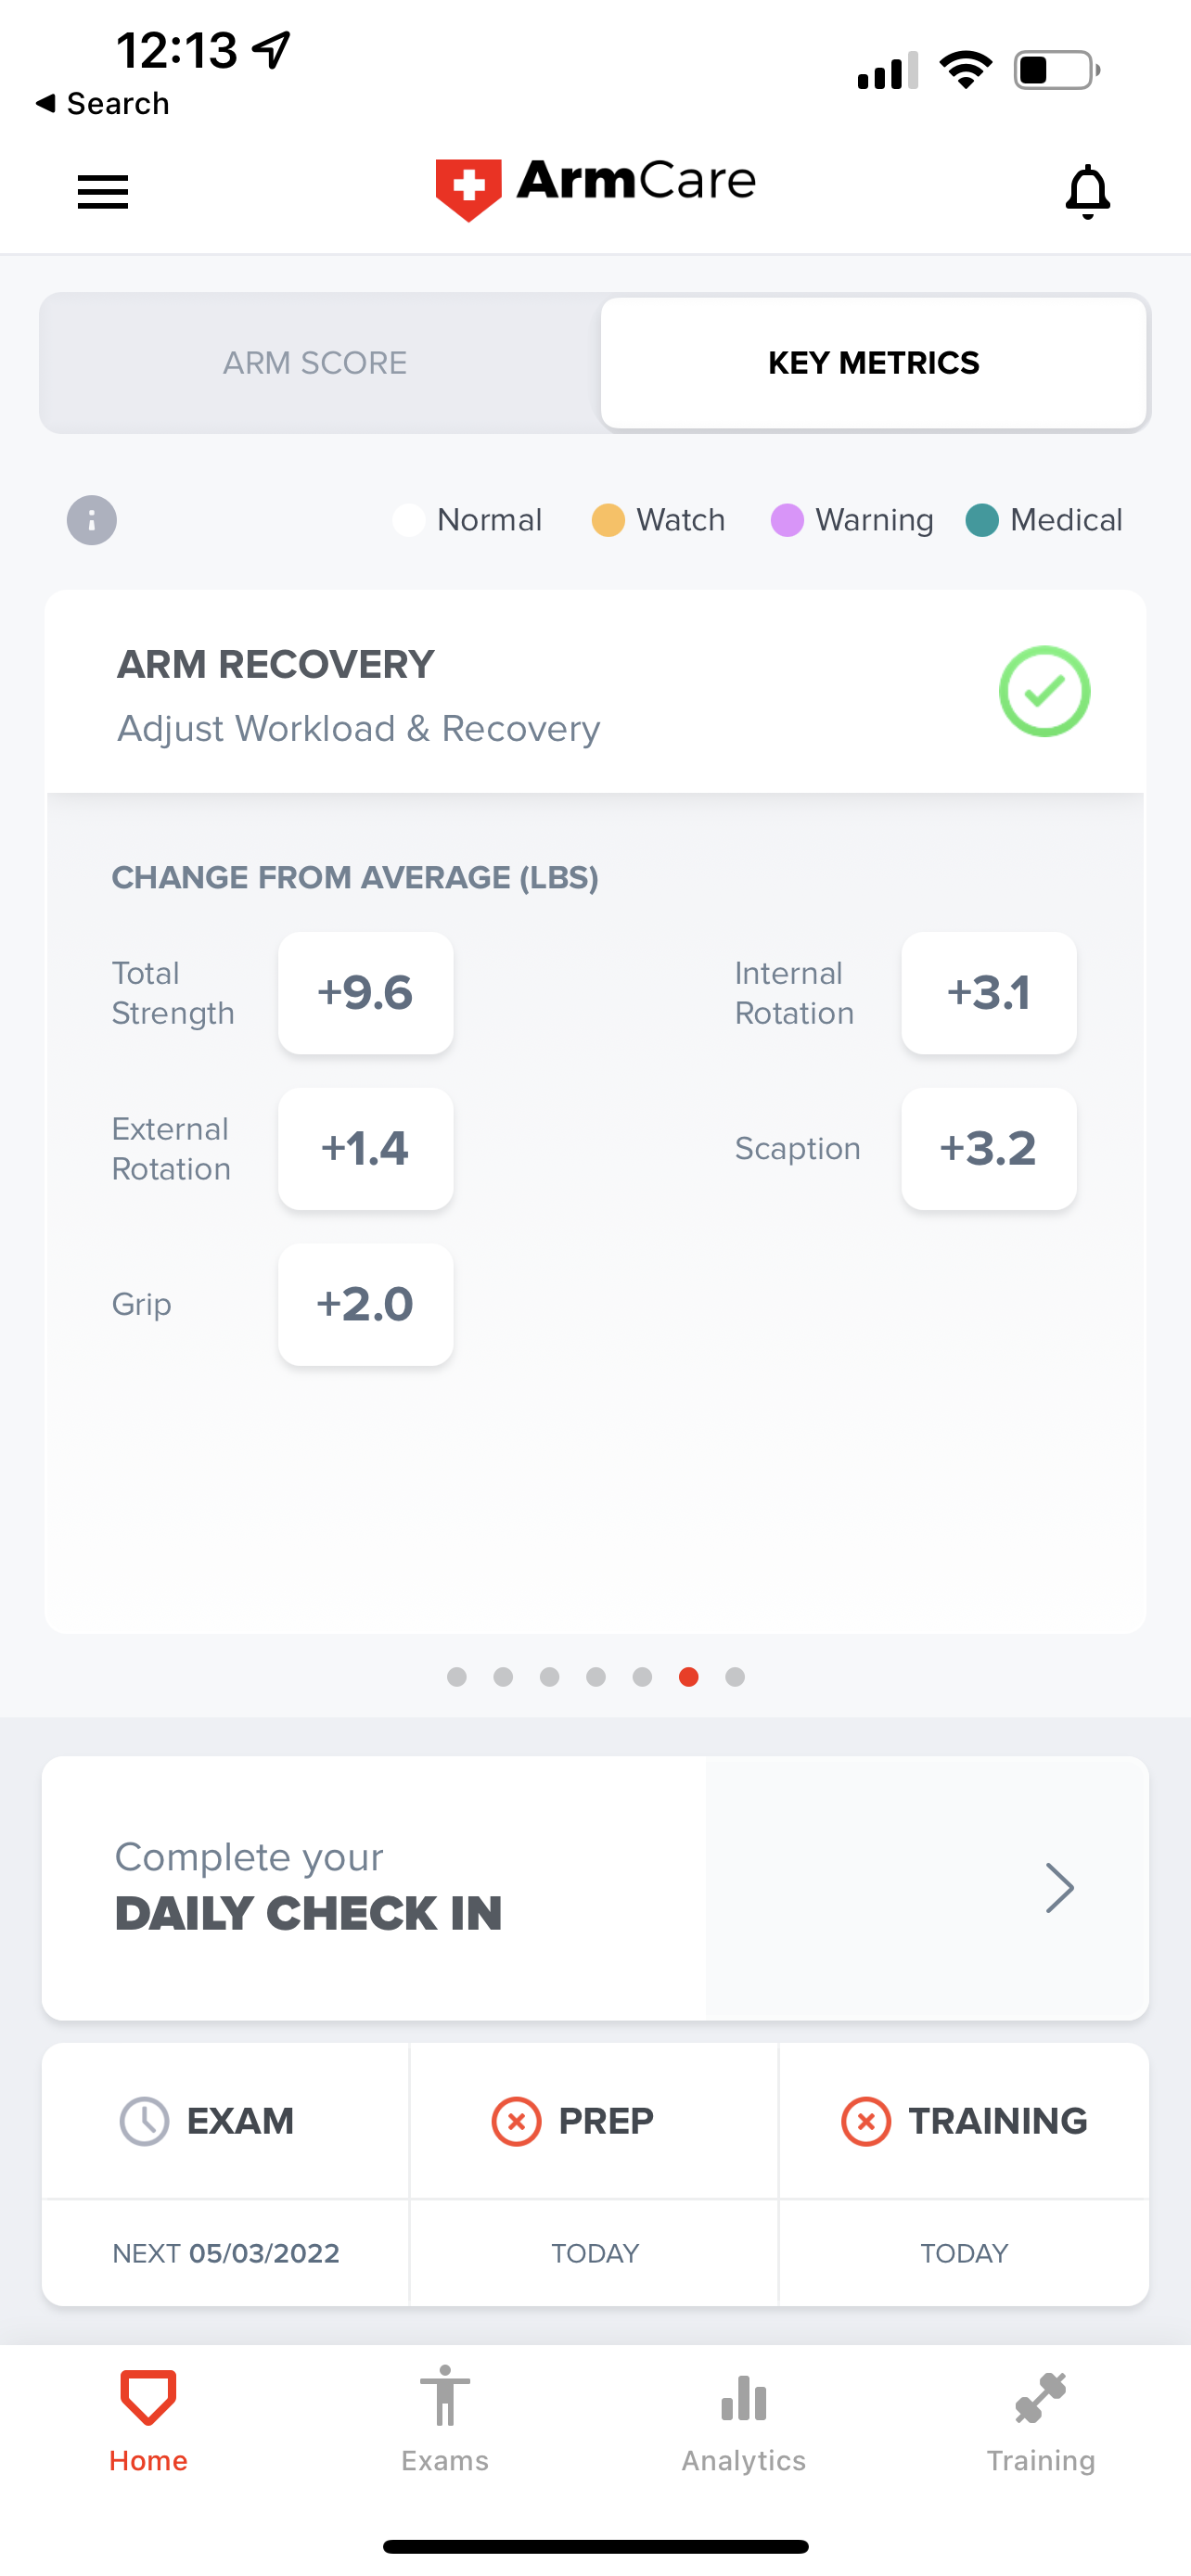Screen dimensions: 1191x2576
Task: Tap the first carousel page dot
Action: (x=457, y=1677)
